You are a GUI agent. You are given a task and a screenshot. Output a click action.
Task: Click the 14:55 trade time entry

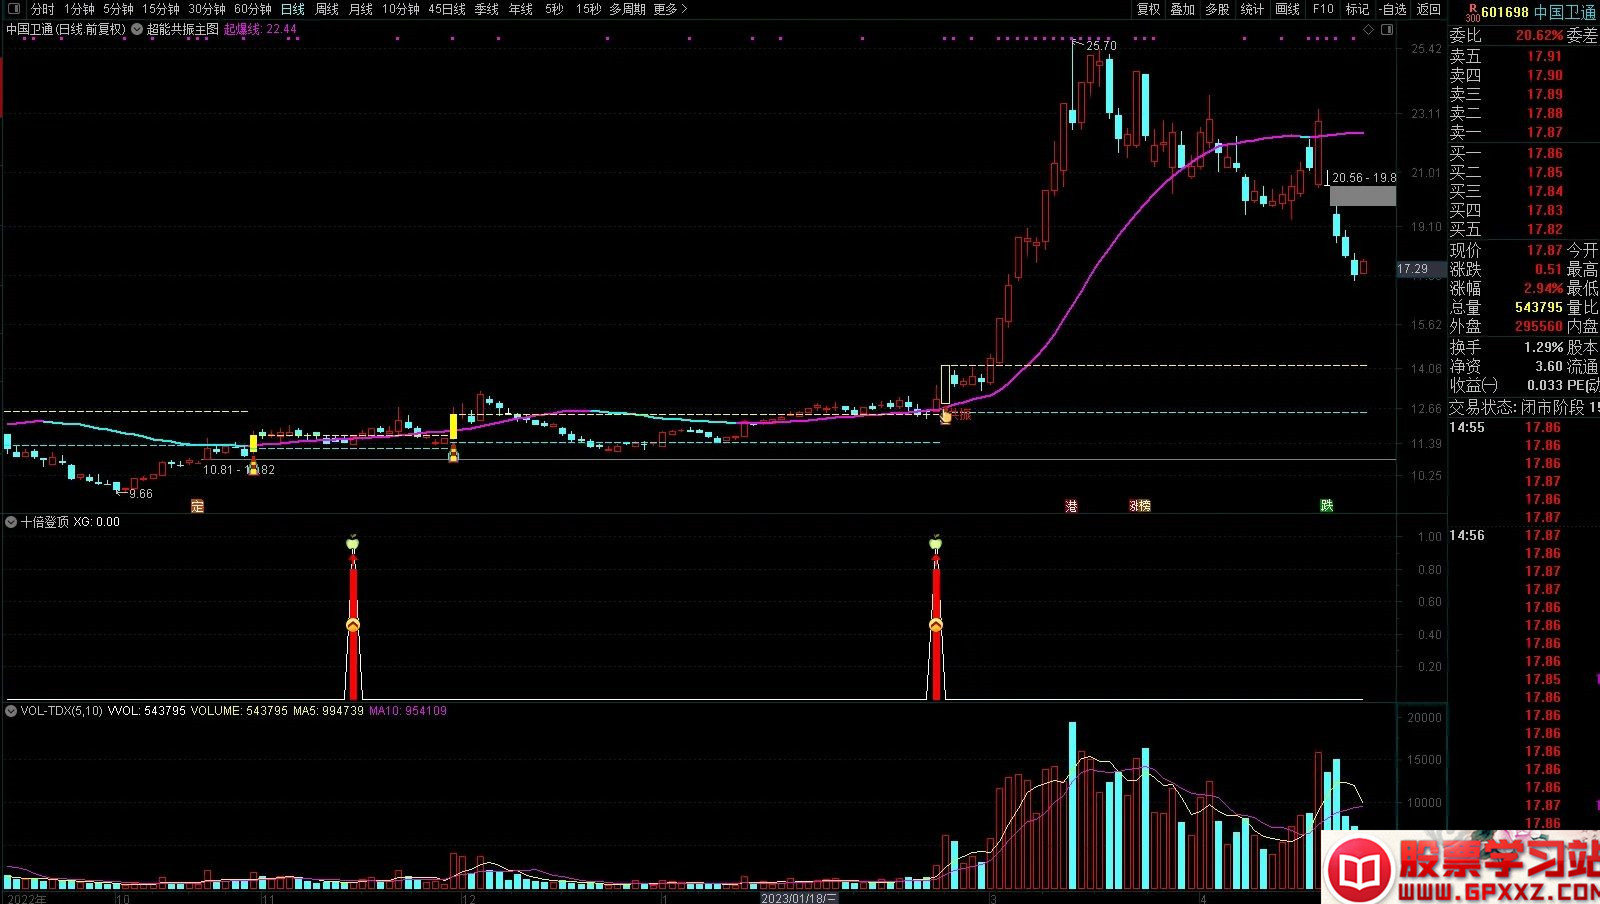[1467, 427]
